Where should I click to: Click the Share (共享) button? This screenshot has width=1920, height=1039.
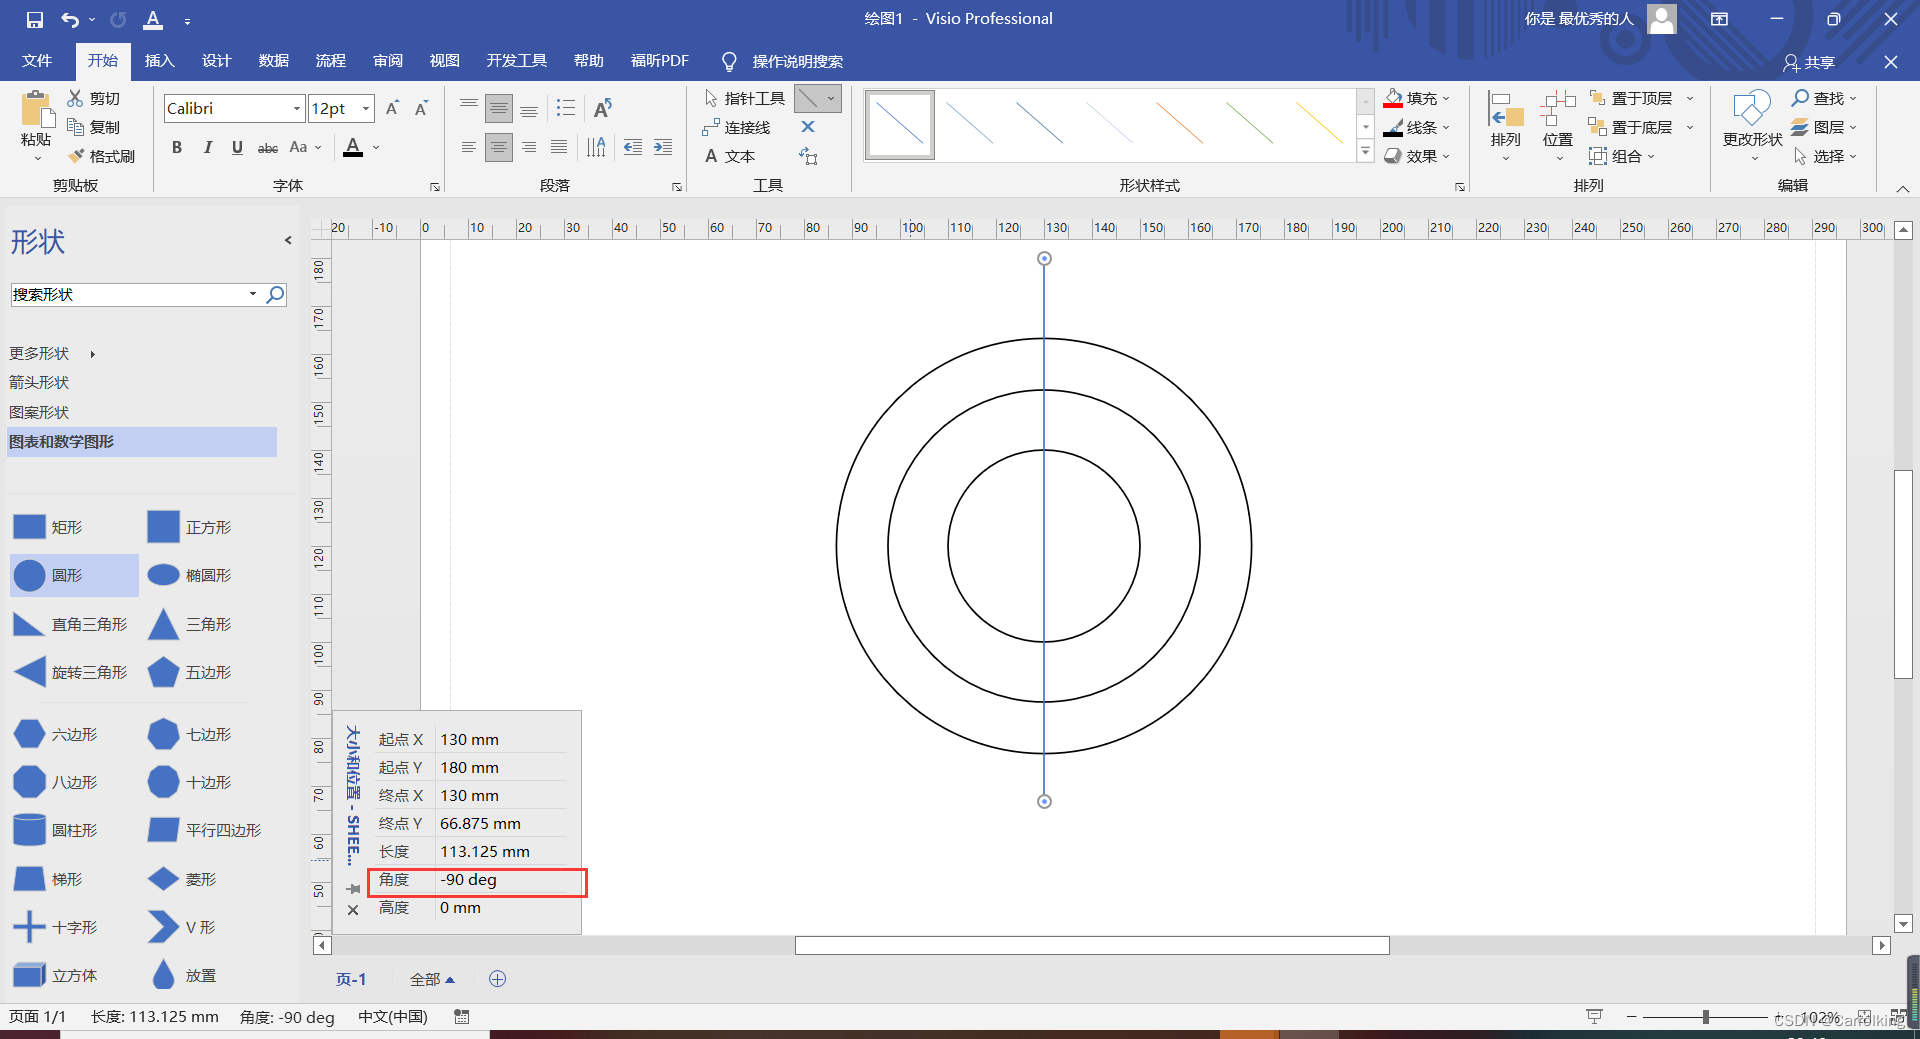pos(1809,62)
